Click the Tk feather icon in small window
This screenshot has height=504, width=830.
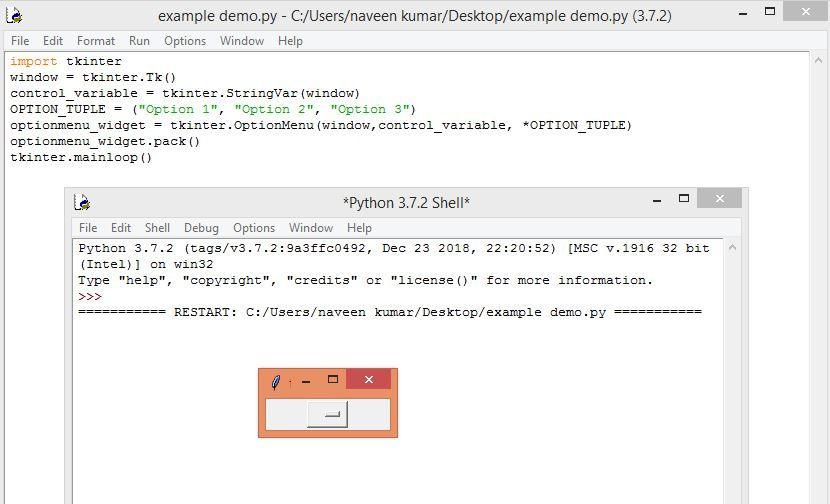pyautogui.click(x=275, y=382)
